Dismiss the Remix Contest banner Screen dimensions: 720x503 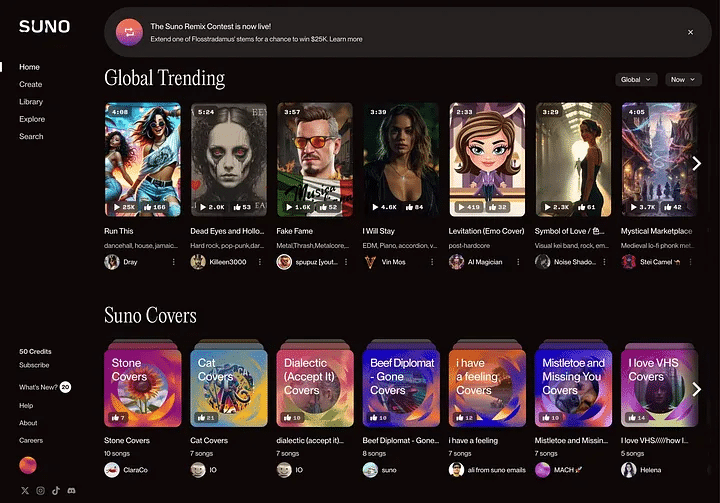(690, 32)
